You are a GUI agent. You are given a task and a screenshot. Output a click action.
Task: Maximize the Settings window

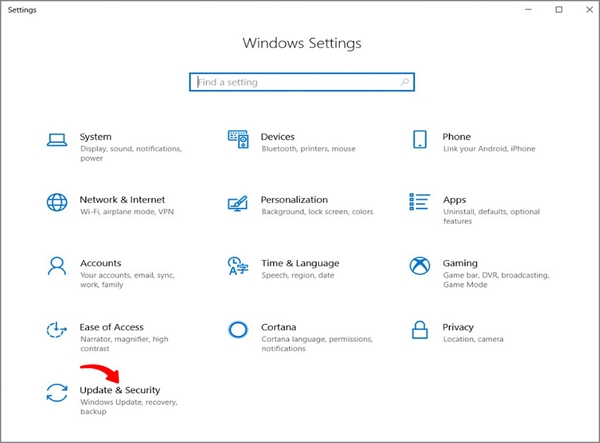[559, 10]
